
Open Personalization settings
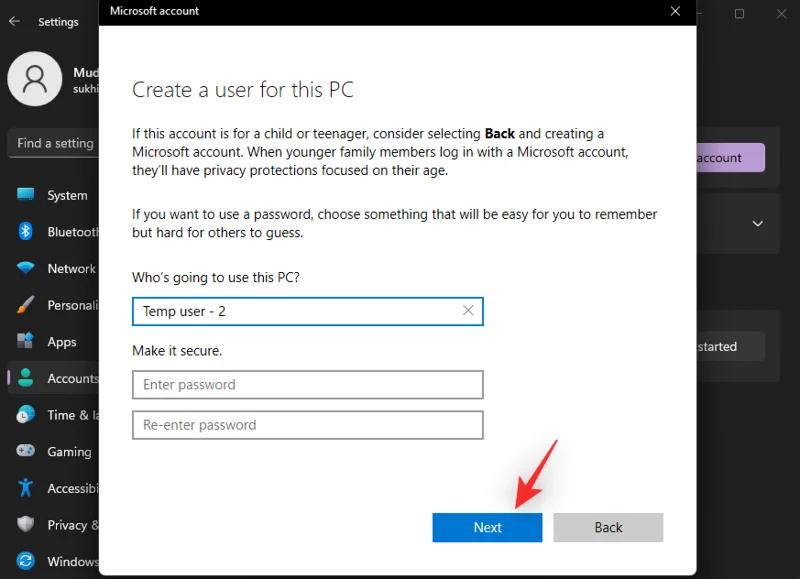tap(65, 305)
